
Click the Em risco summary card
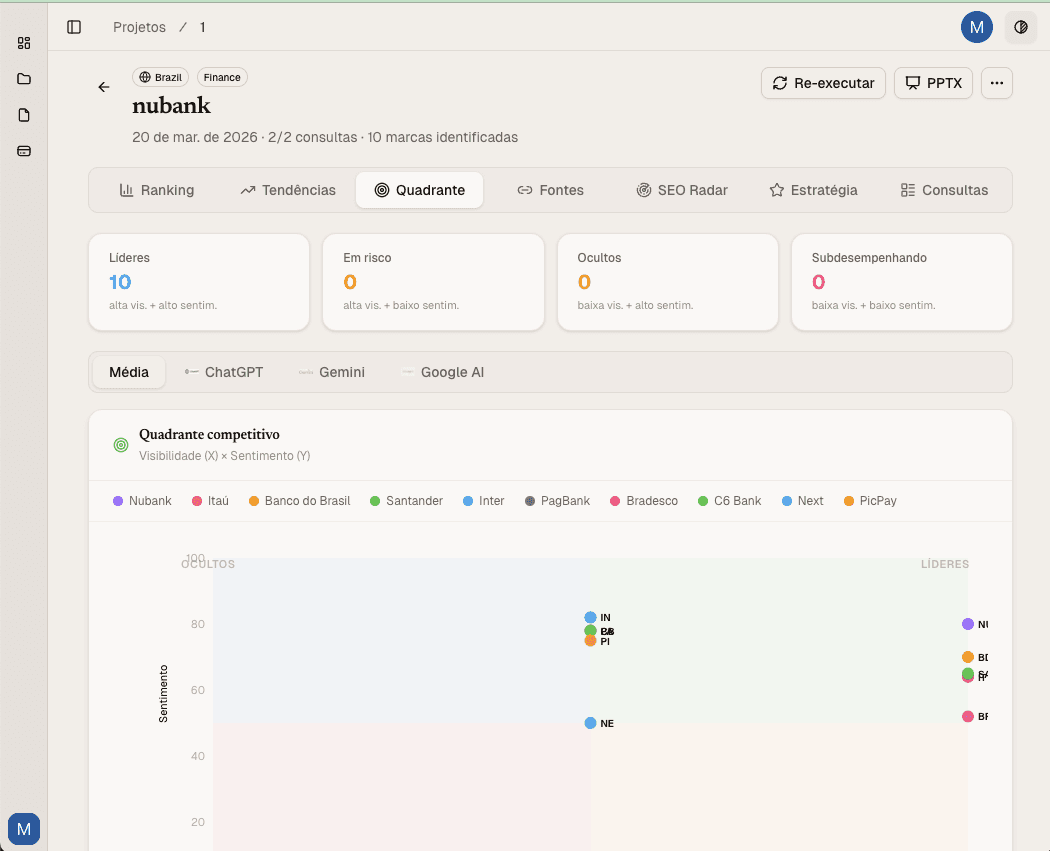[433, 282]
